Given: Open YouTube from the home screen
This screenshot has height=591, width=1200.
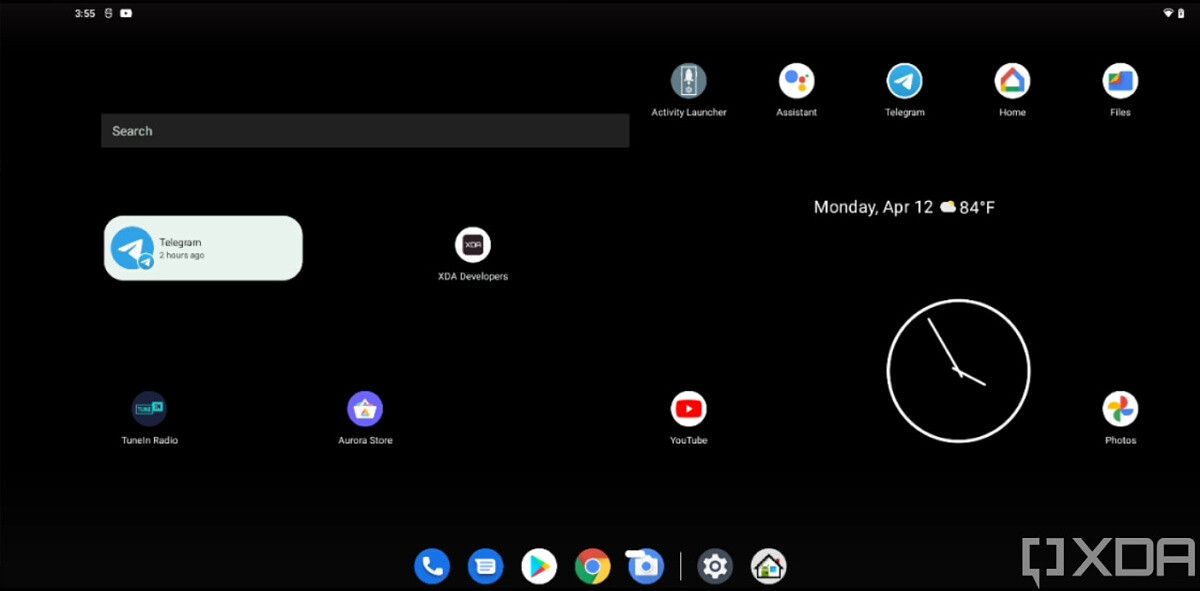Looking at the screenshot, I should (x=689, y=409).
